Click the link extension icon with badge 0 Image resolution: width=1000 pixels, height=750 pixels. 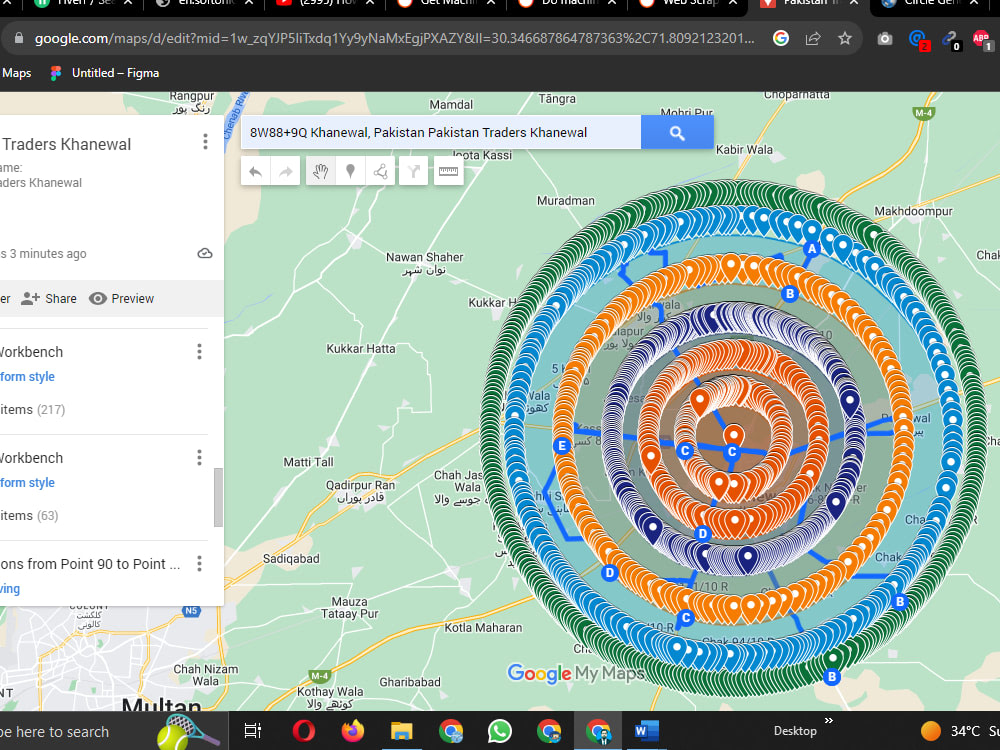point(951,40)
